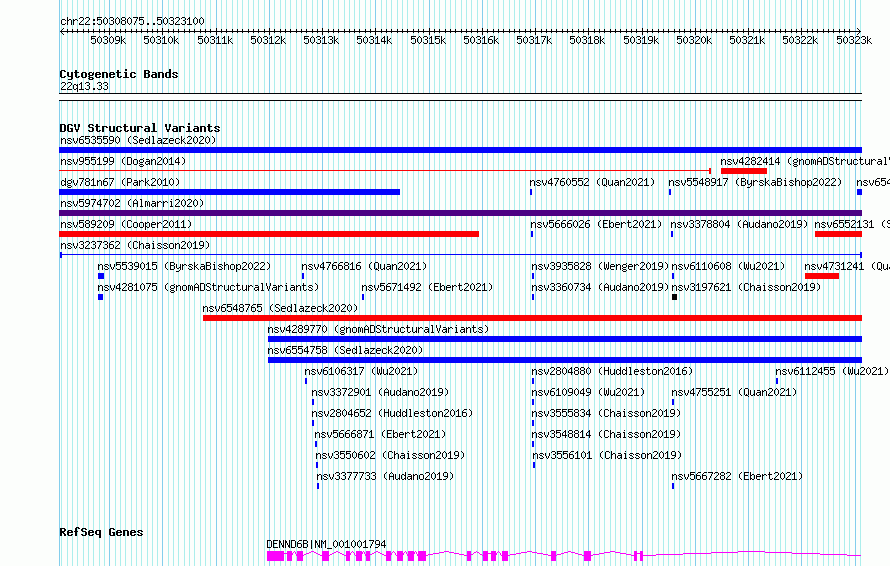Click nsv2804880 (Huddleston2016) label
Screen dimensions: 890x566
(x=612, y=371)
